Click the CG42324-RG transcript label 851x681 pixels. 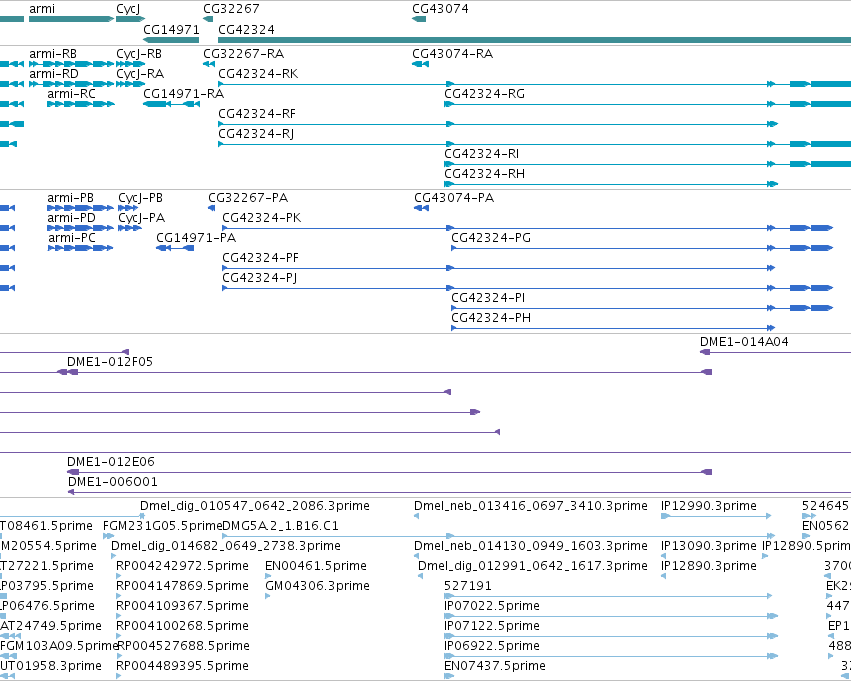485,94
